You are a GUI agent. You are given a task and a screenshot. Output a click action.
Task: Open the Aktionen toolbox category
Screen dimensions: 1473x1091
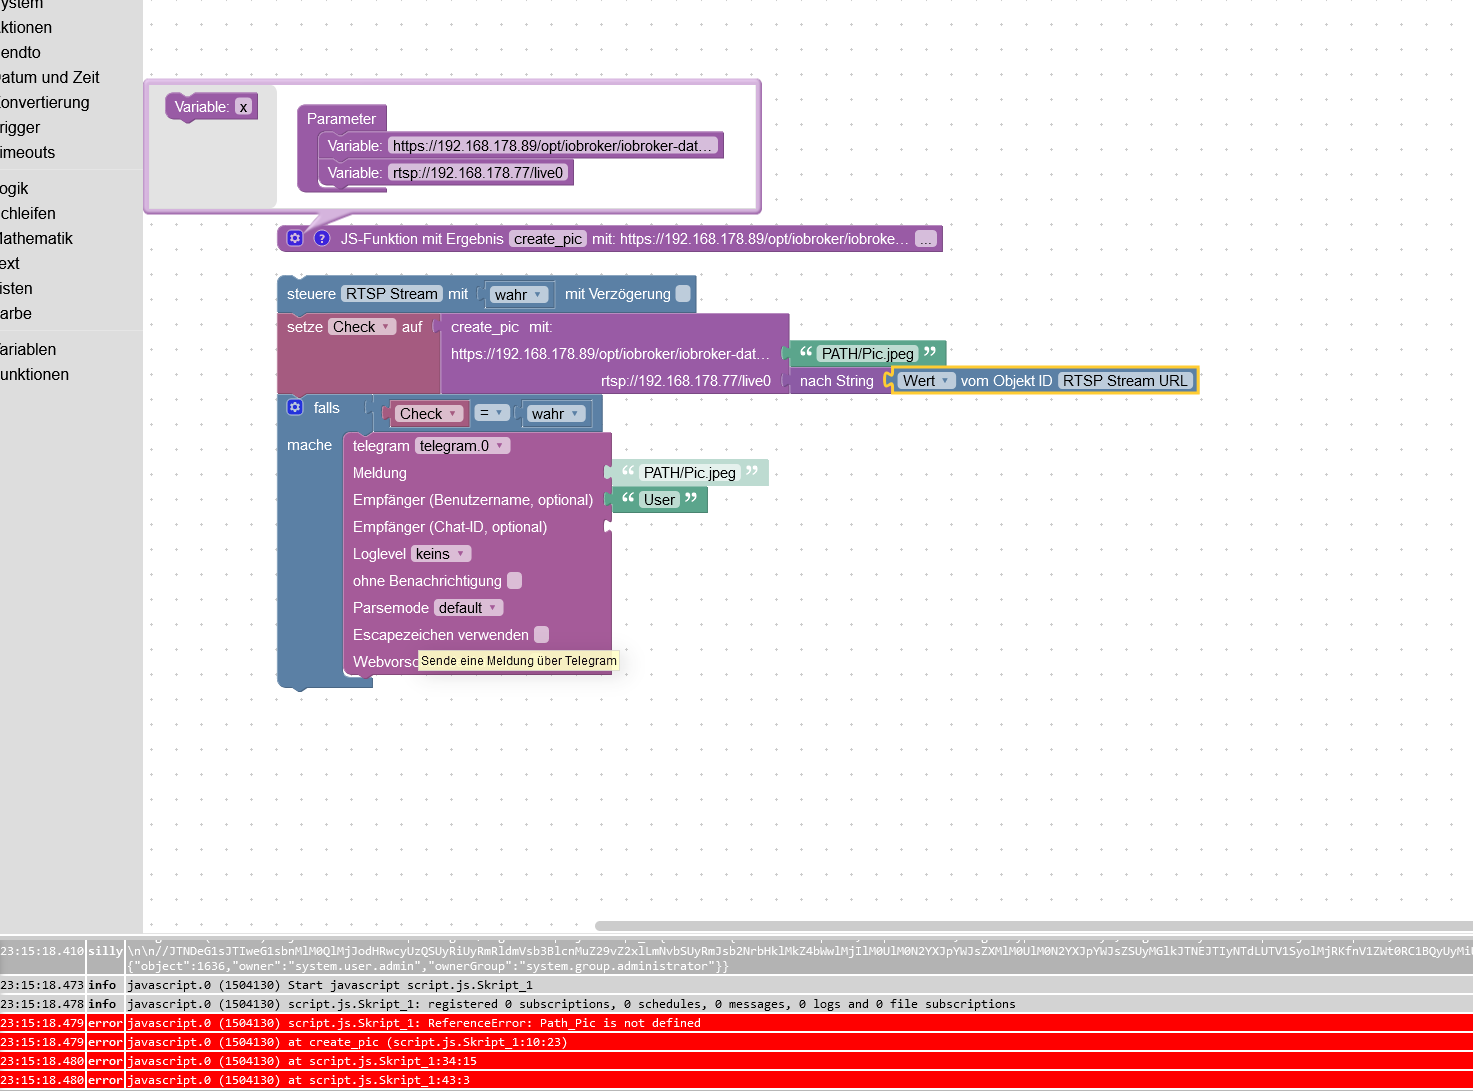26,27
